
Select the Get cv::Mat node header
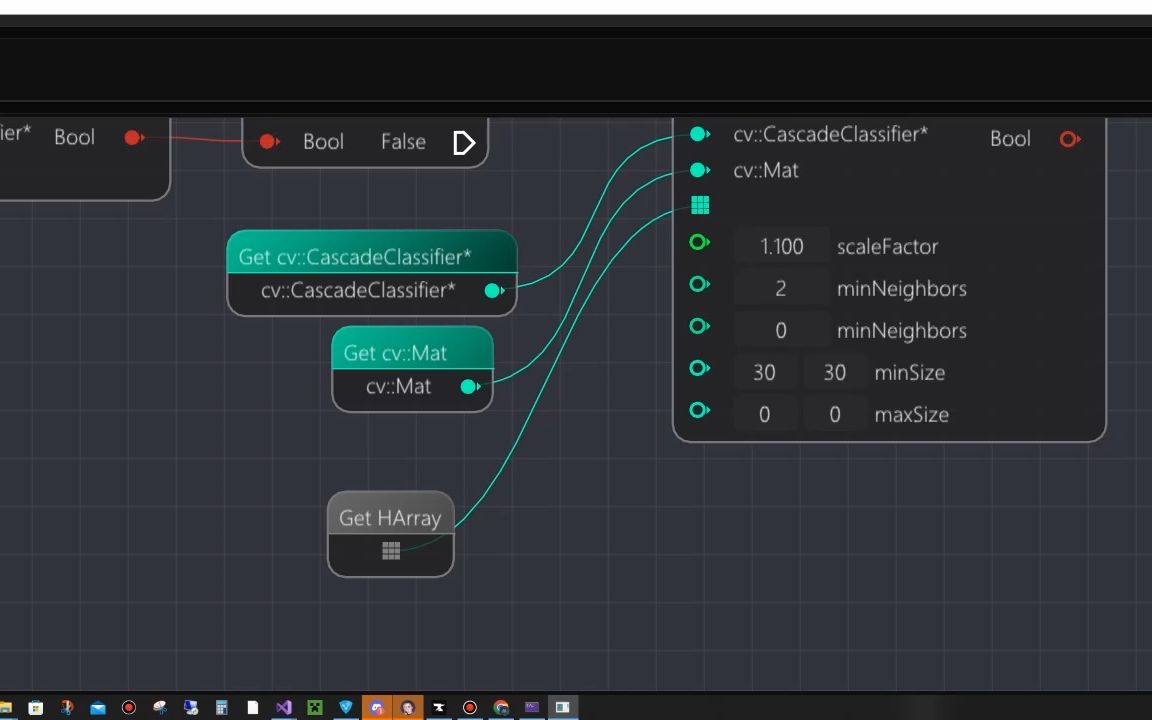(412, 348)
